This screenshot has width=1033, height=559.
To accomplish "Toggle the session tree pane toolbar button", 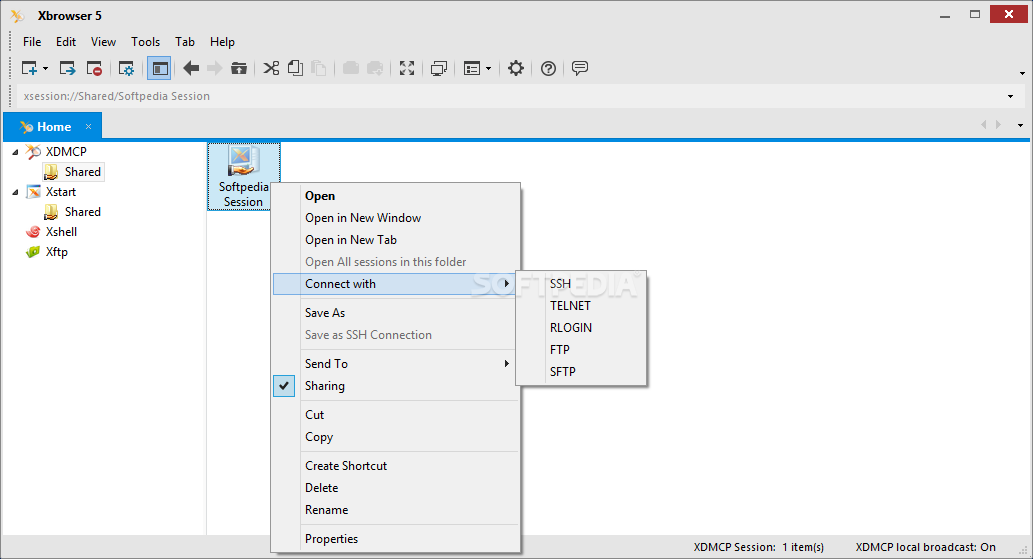I will click(159, 68).
